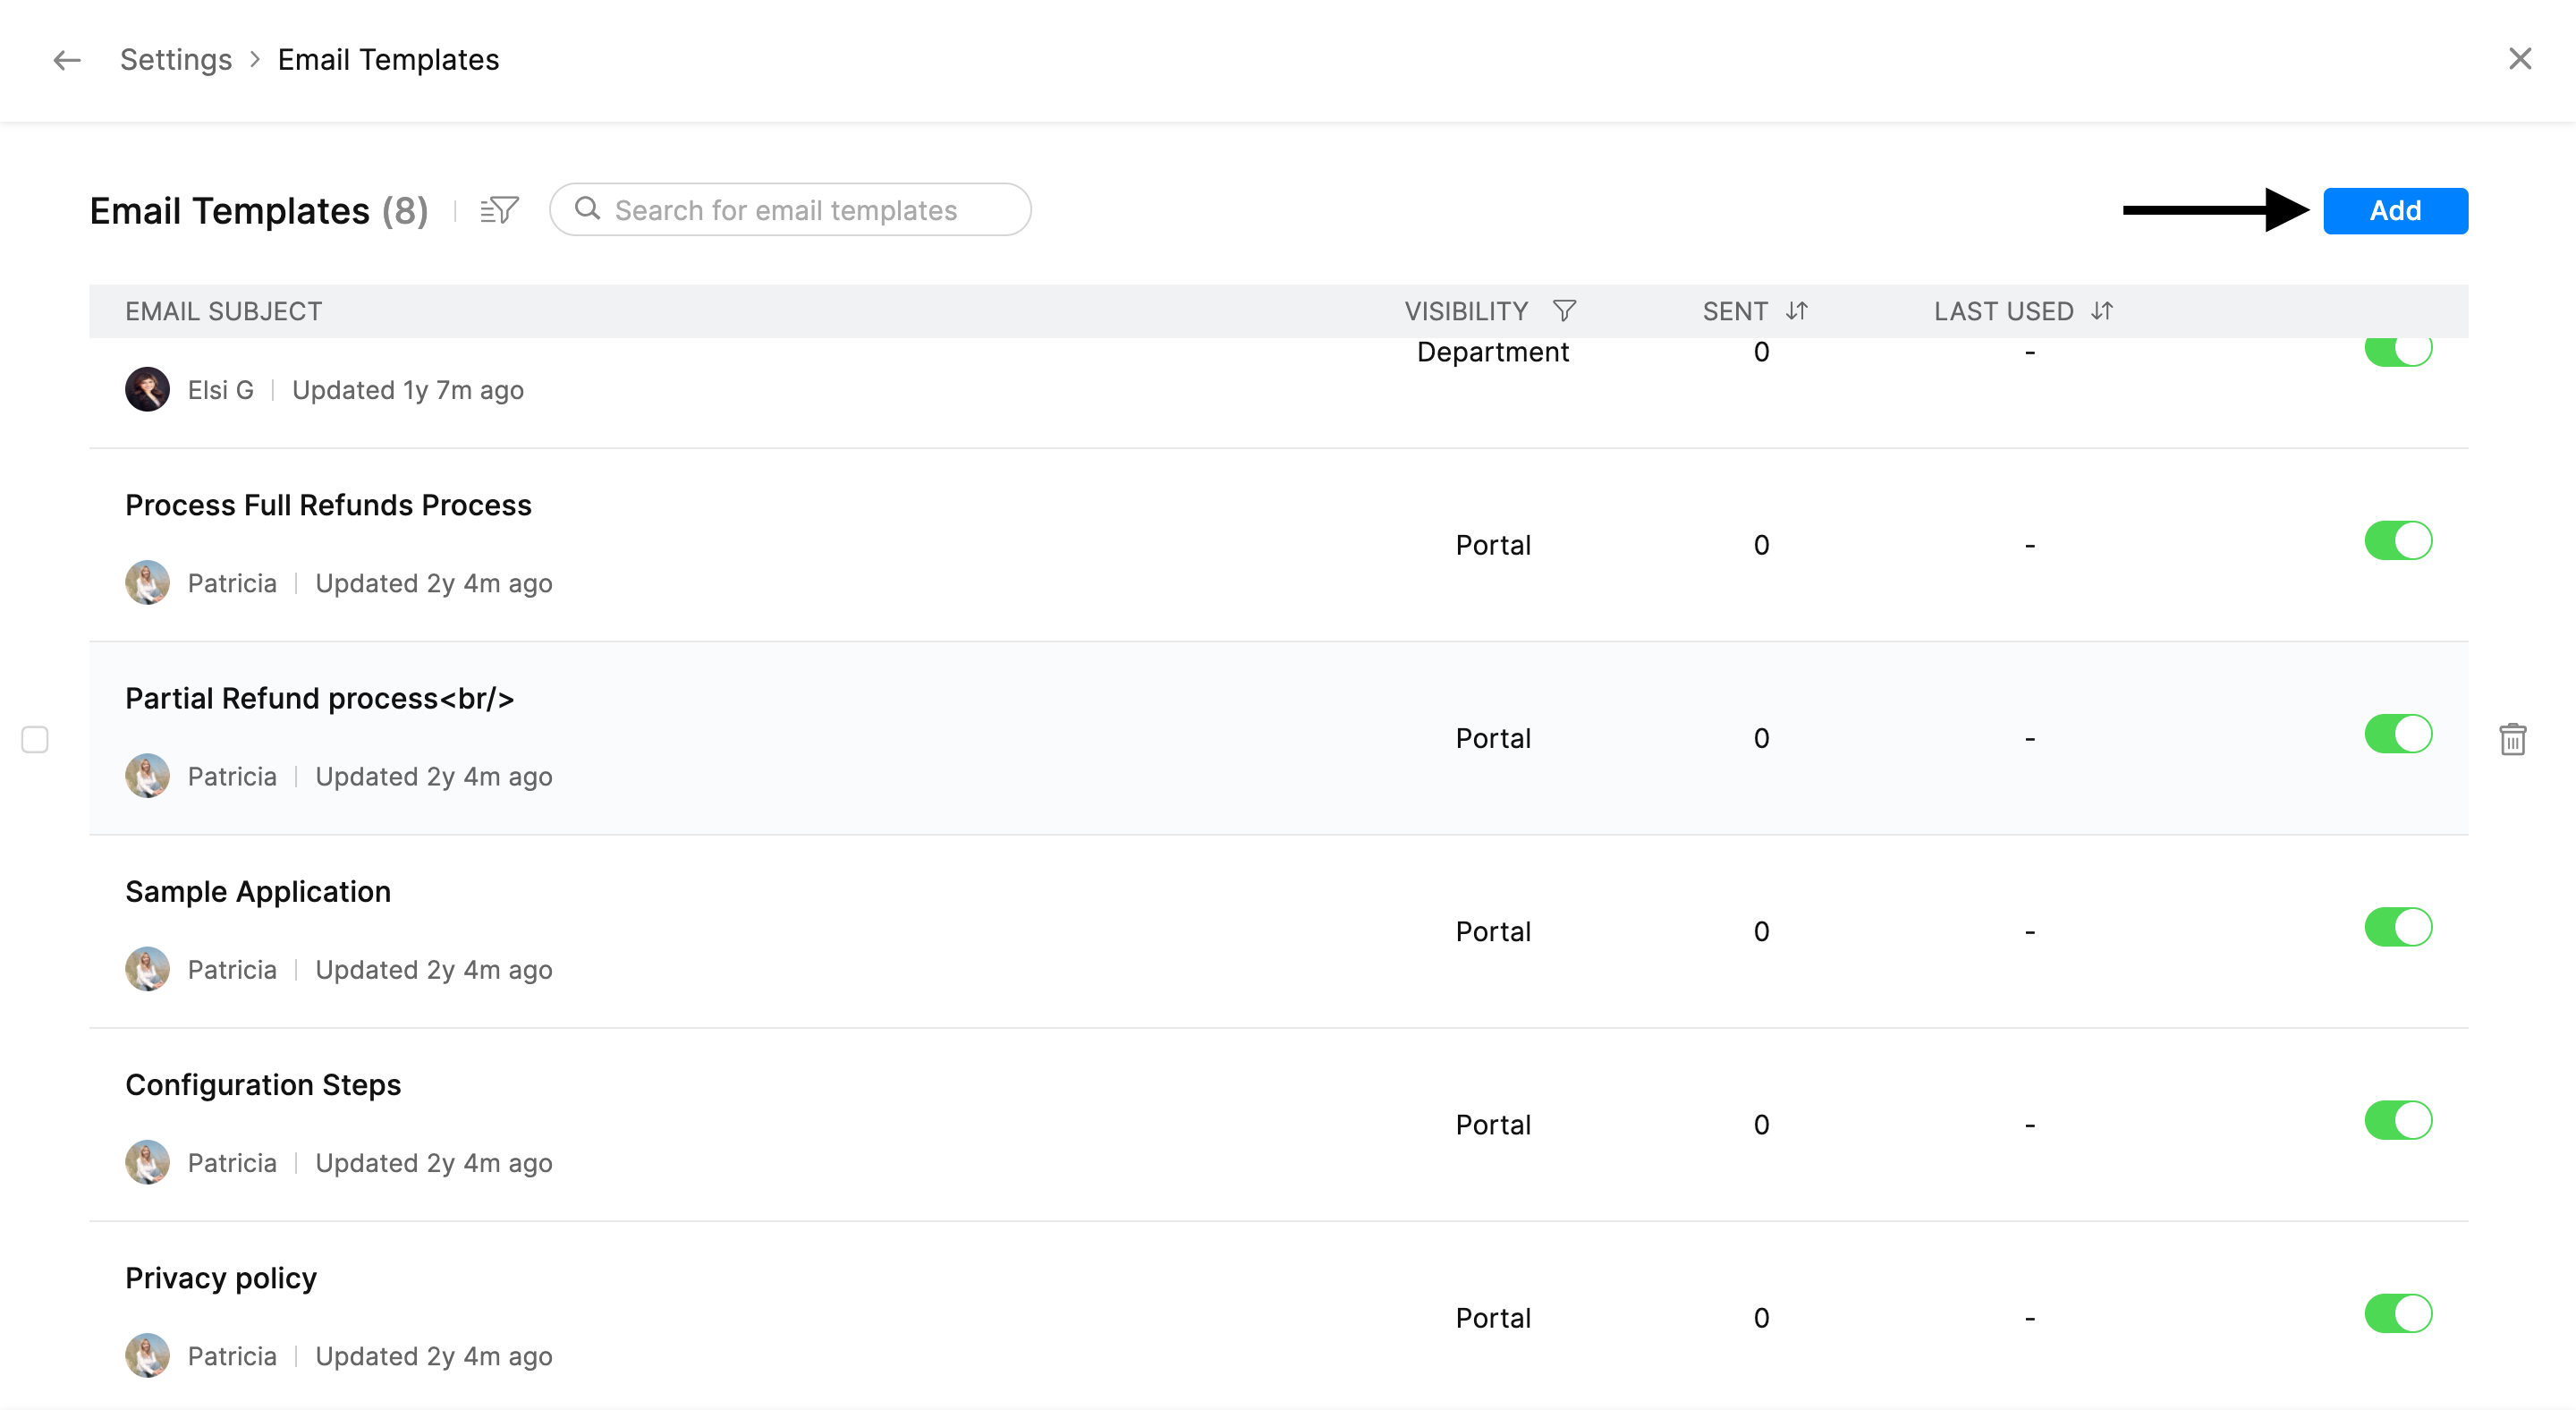Open the sort and filter templates icon
2576x1410 pixels.
click(499, 210)
